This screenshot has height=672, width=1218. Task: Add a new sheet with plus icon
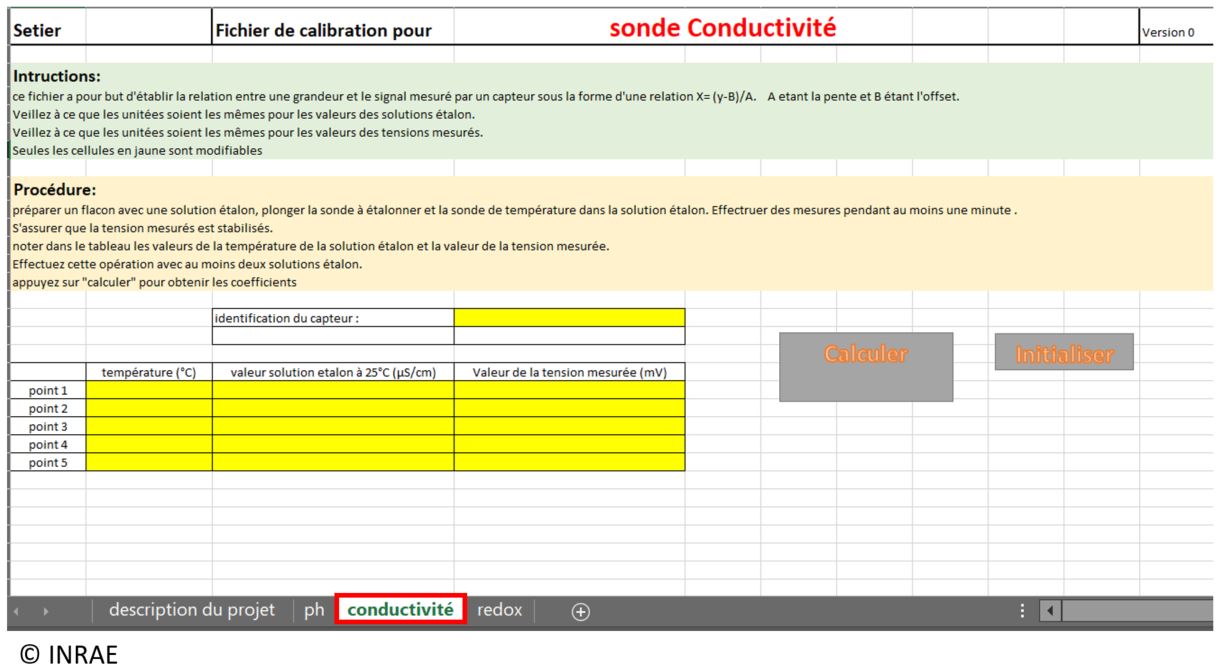[579, 611]
